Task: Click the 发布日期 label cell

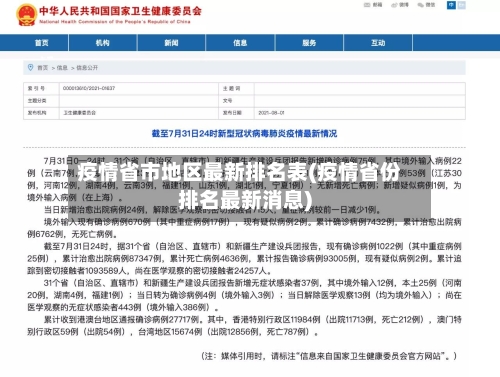Action: (x=236, y=113)
